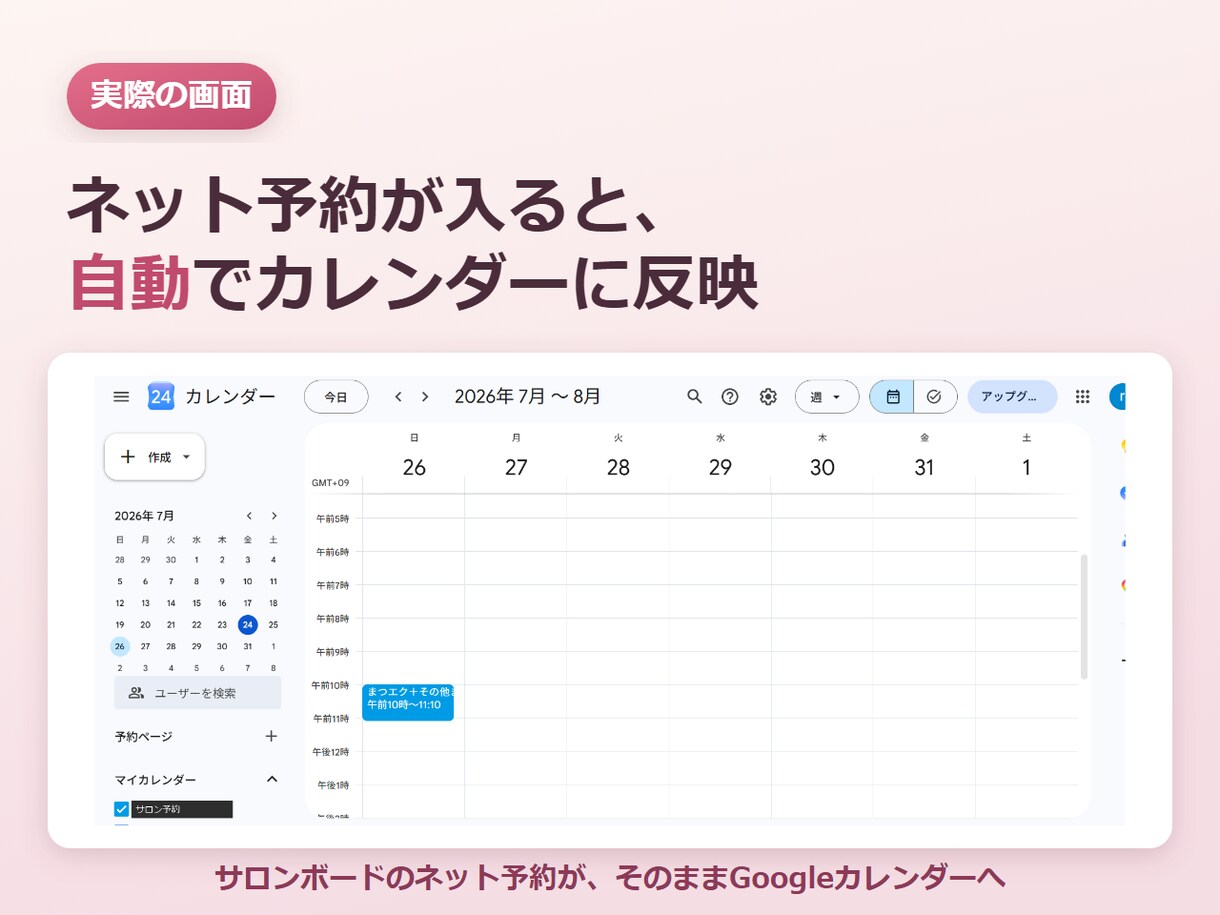Click the Google Calendar 24 logo
The image size is (1220, 915).
tap(161, 397)
